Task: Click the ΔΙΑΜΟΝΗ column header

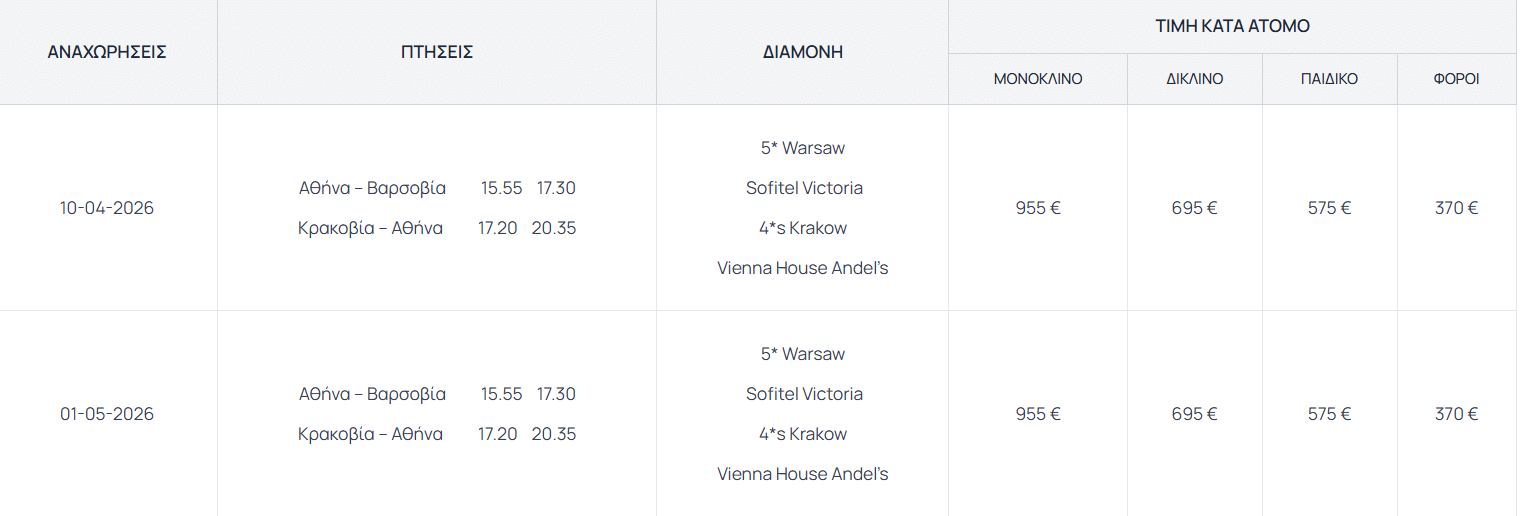Action: click(802, 52)
